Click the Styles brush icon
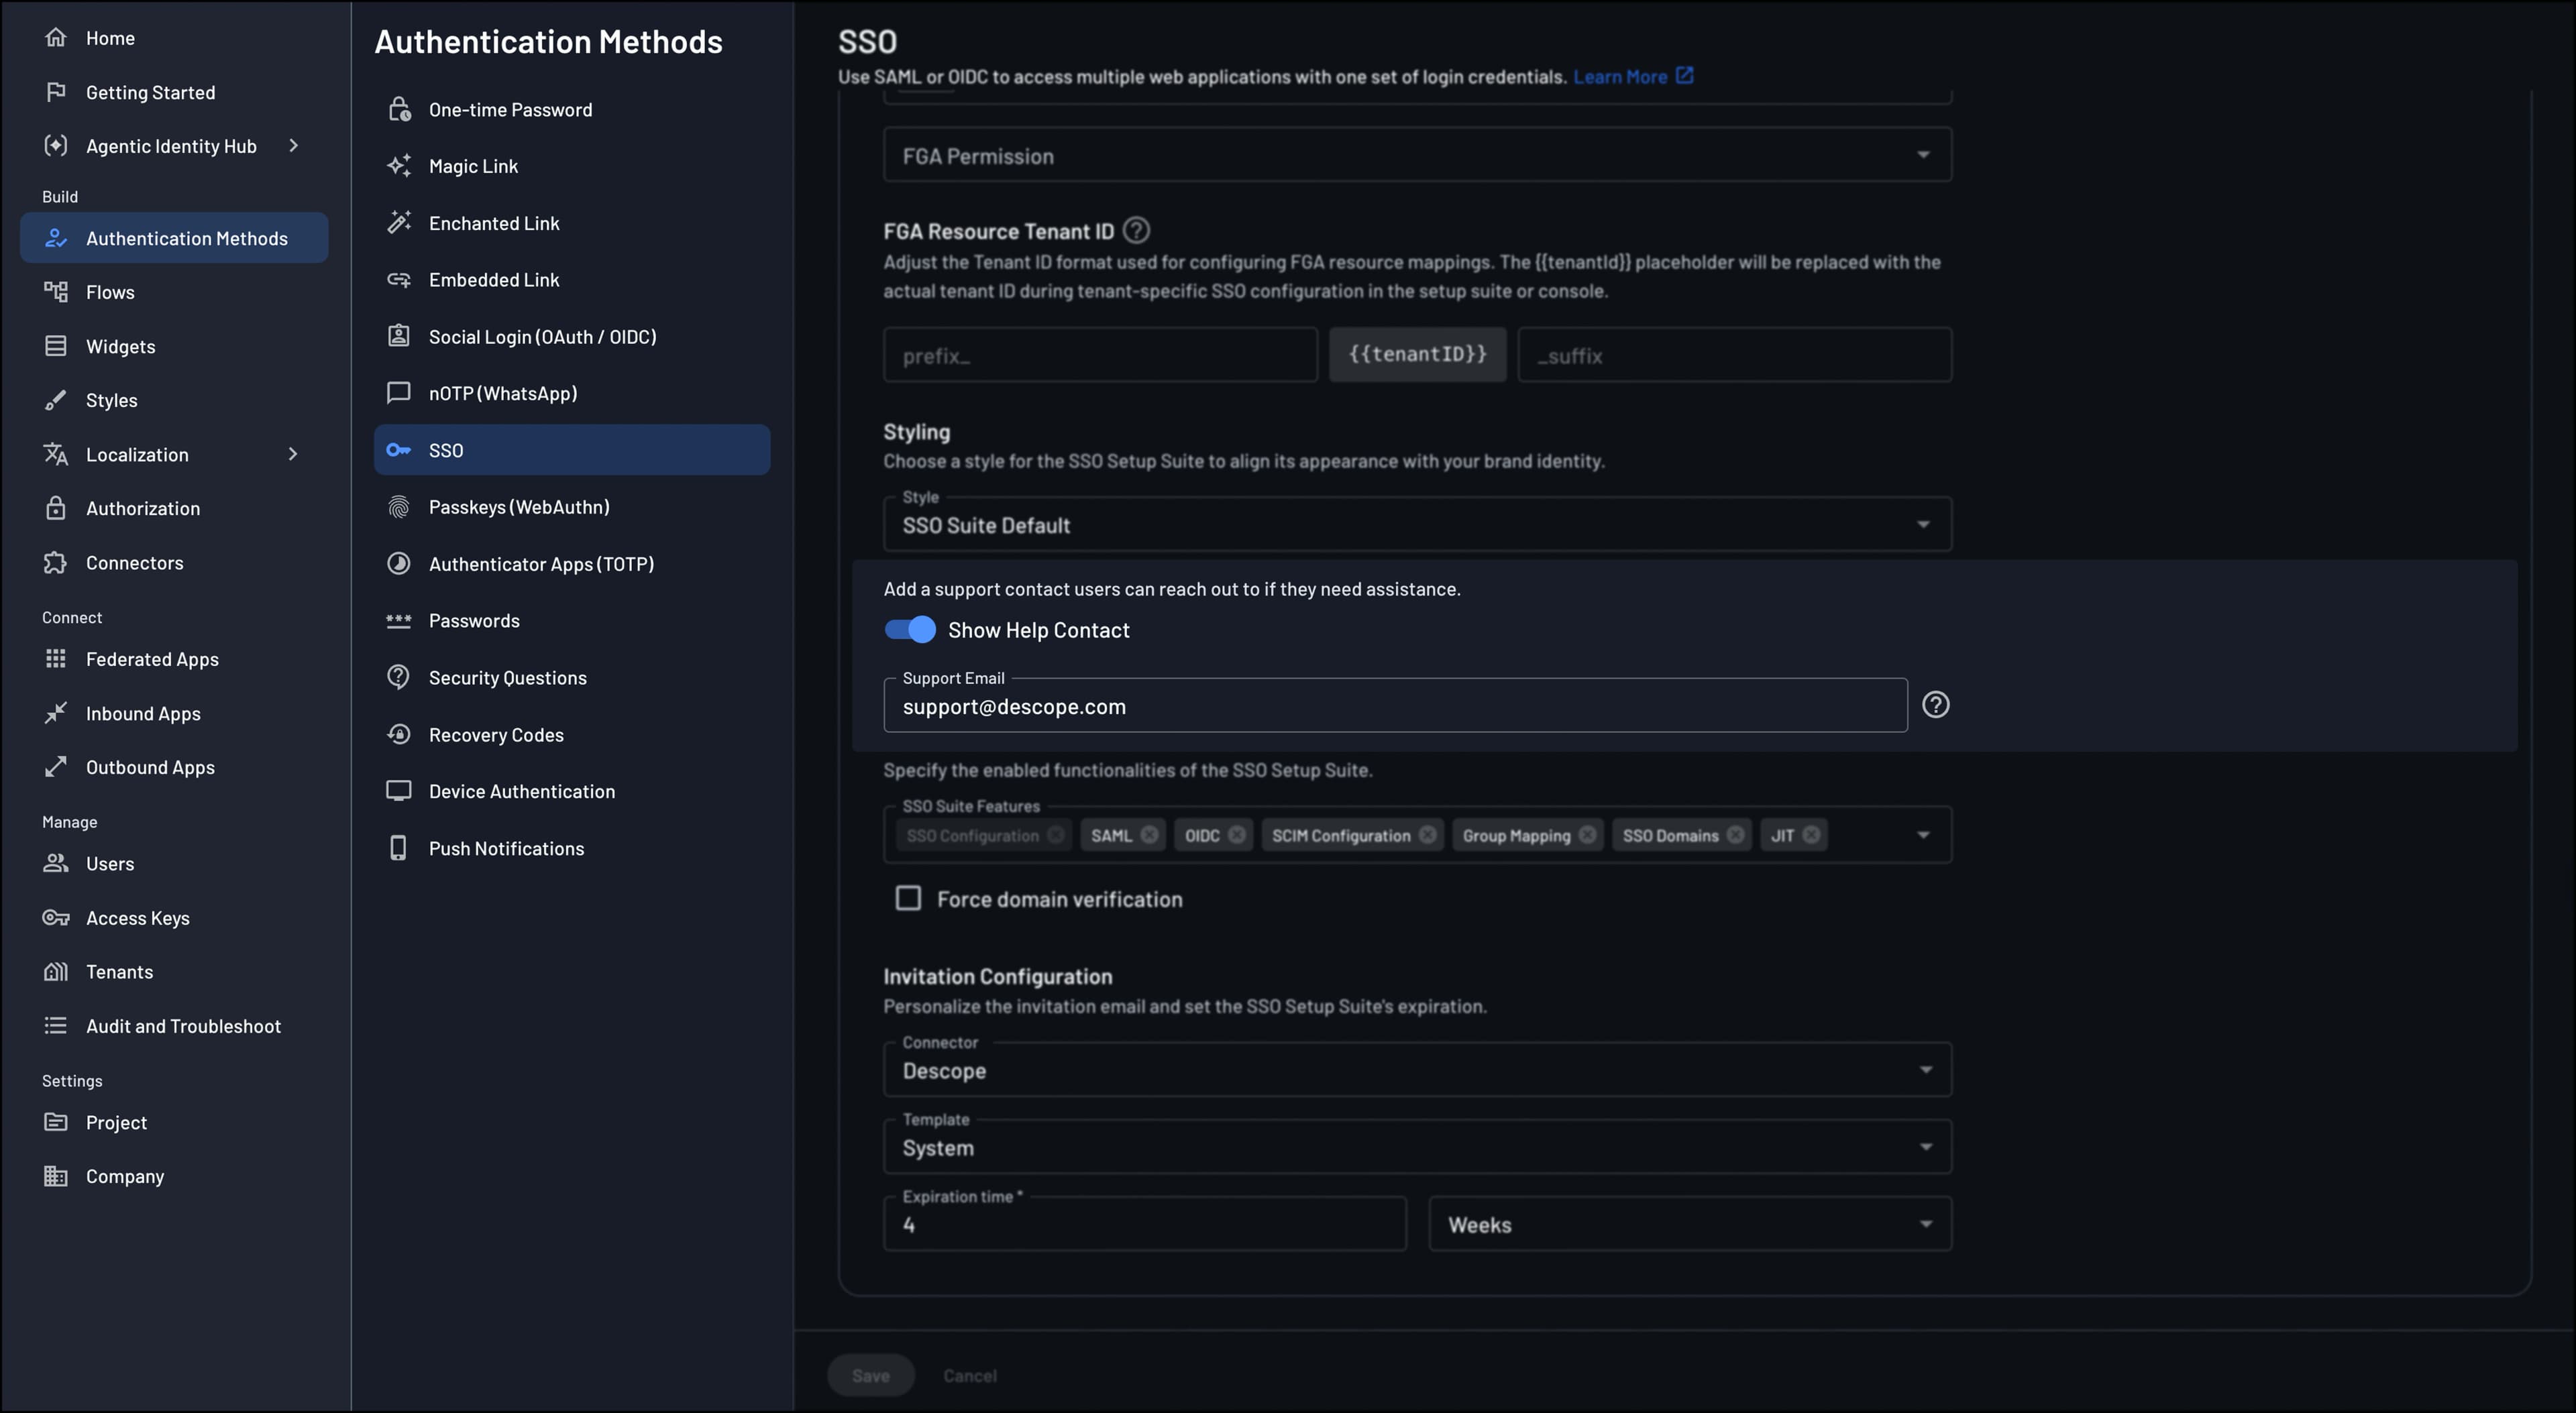This screenshot has width=2576, height=1413. coord(56,400)
